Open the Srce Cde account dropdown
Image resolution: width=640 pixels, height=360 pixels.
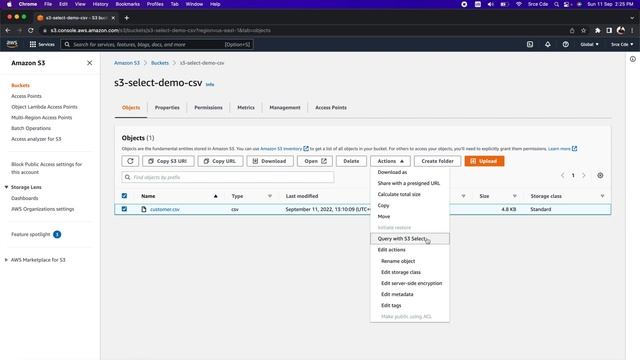pos(622,44)
